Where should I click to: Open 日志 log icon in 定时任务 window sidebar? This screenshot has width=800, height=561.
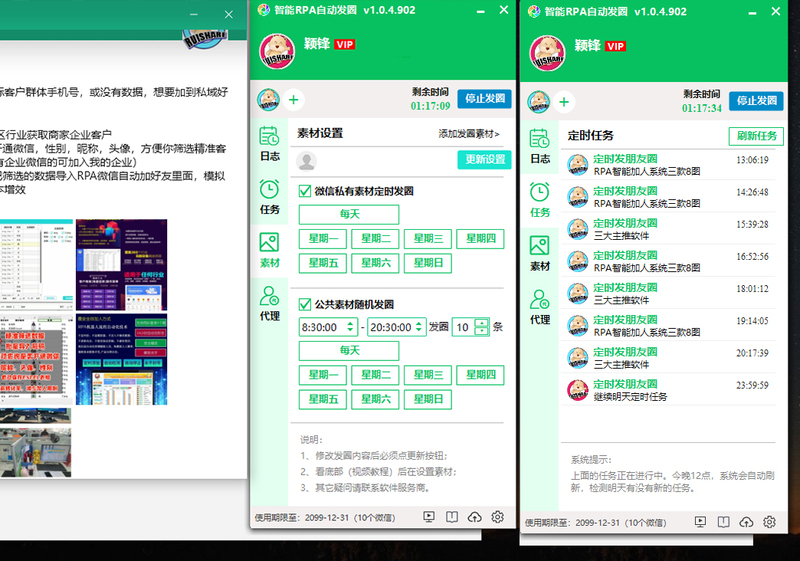pyautogui.click(x=540, y=145)
